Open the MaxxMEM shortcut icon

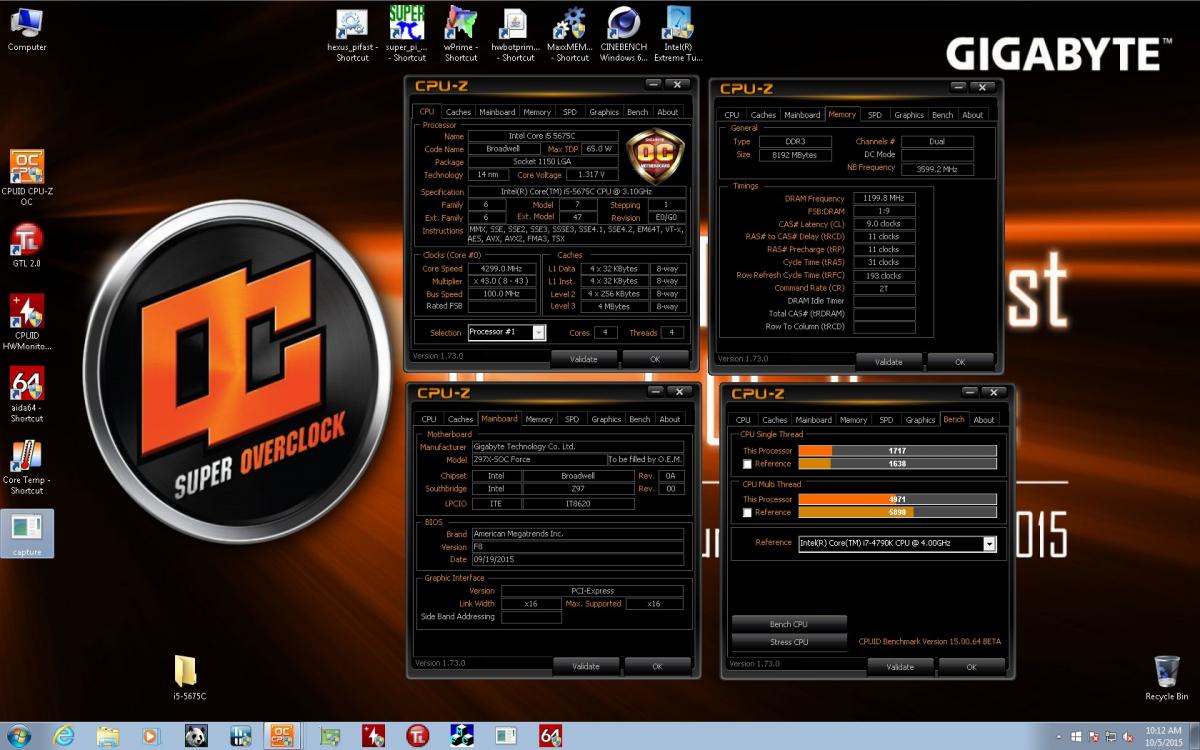(569, 35)
